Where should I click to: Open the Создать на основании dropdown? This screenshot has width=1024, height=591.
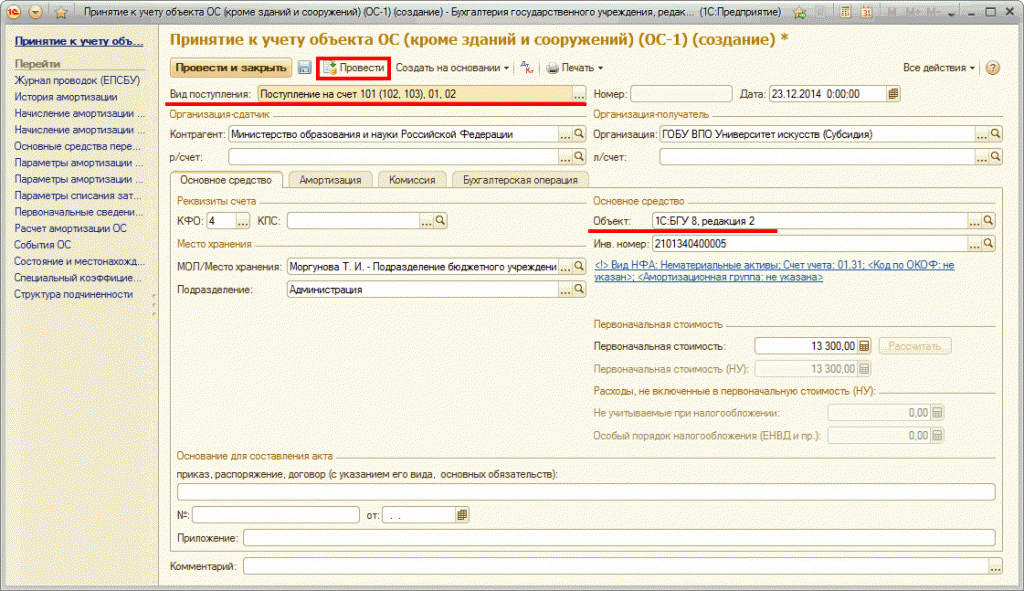[452, 67]
